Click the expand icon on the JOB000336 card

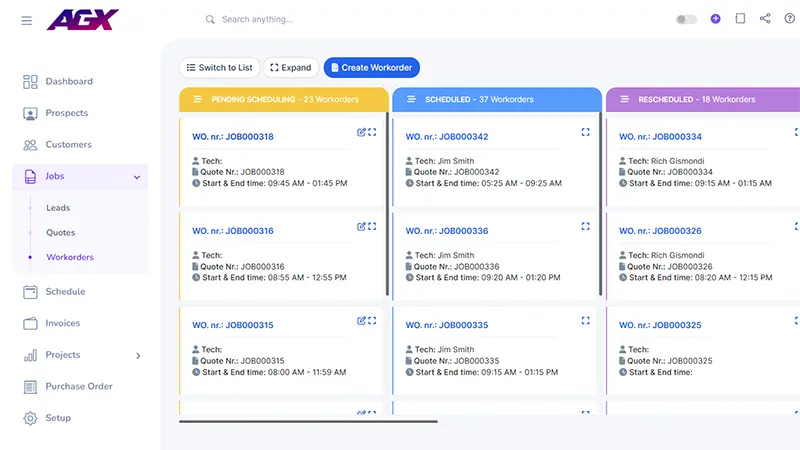(x=586, y=227)
